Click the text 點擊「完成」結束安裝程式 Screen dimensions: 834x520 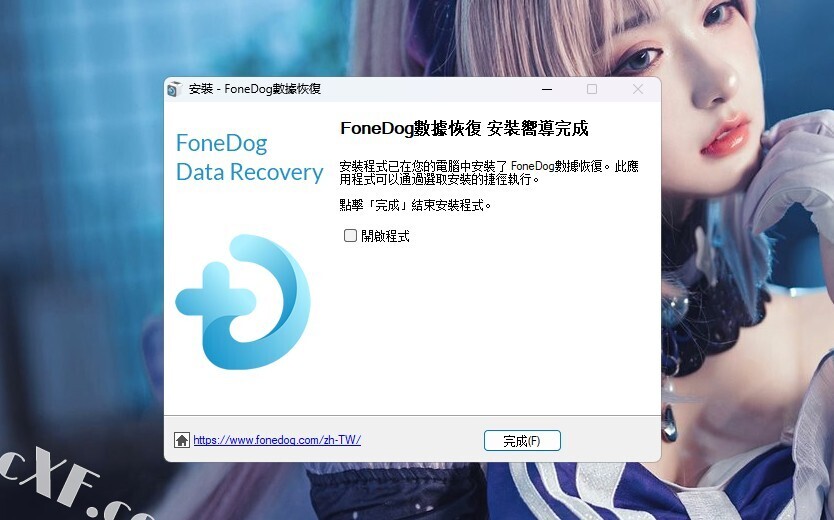[x=415, y=205]
